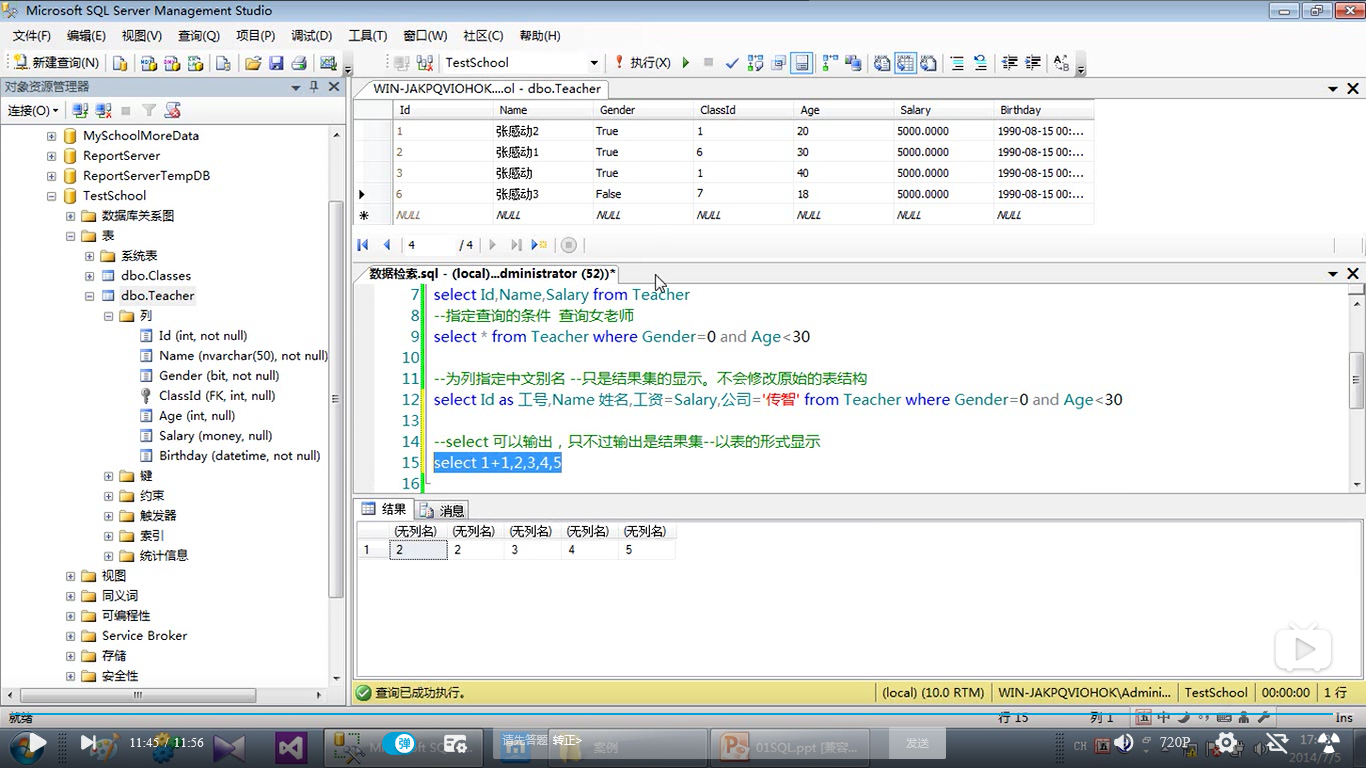Toggle Include Actual Execution Plan icon
The width and height of the screenshot is (1366, 768).
[x=829, y=62]
